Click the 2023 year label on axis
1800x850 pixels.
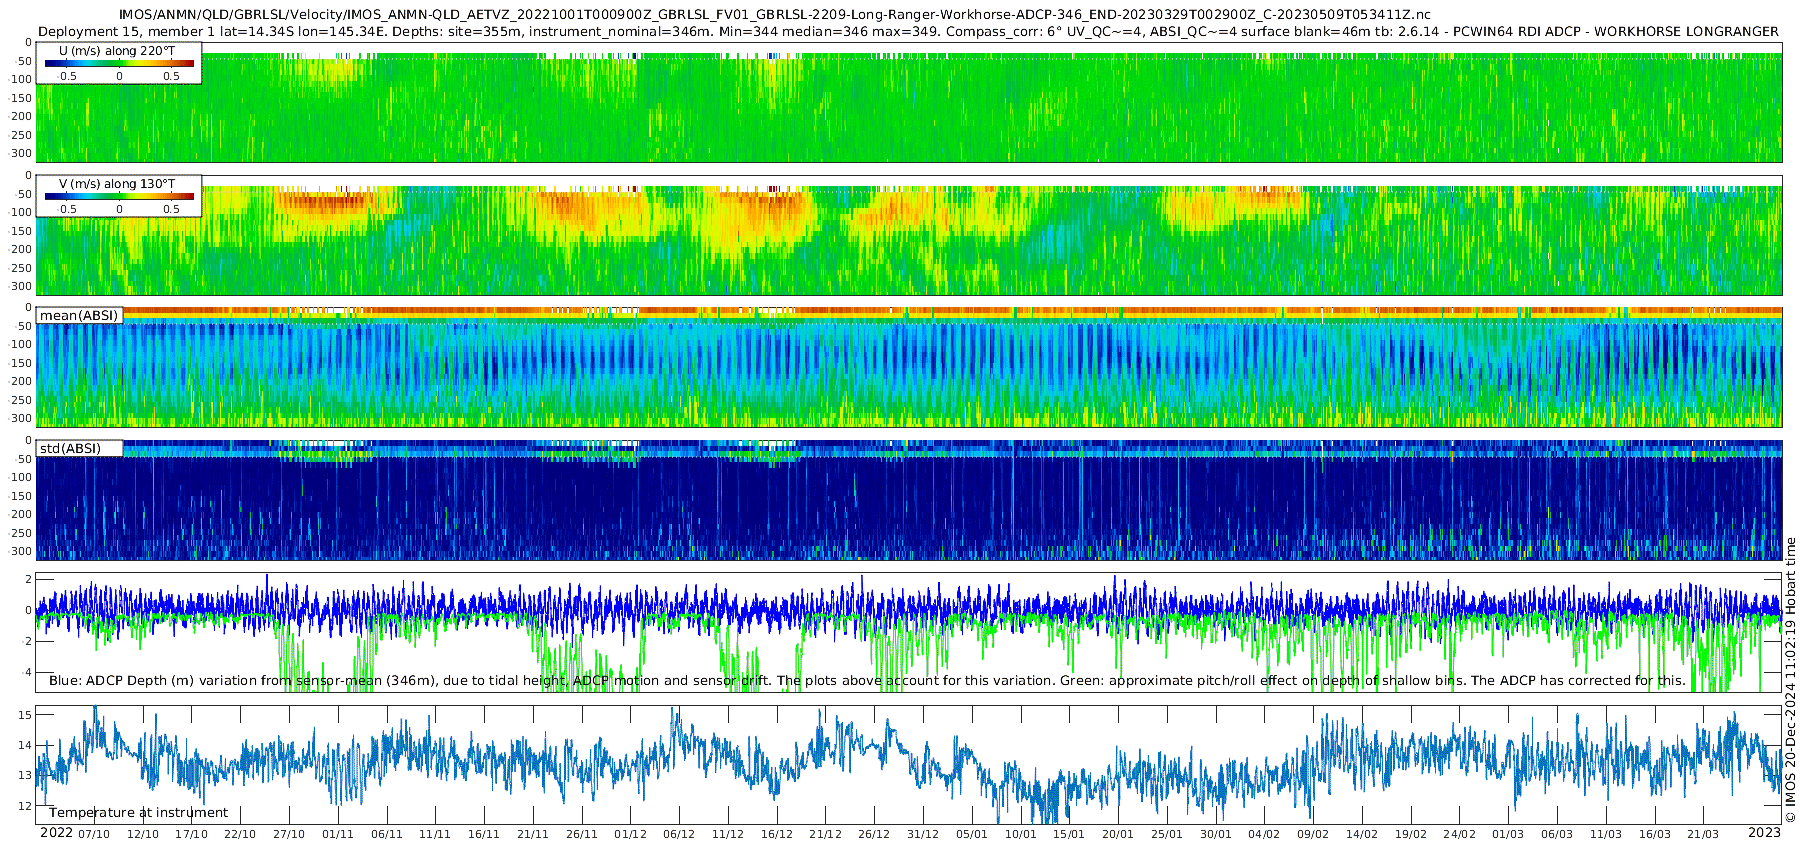[x=1764, y=833]
